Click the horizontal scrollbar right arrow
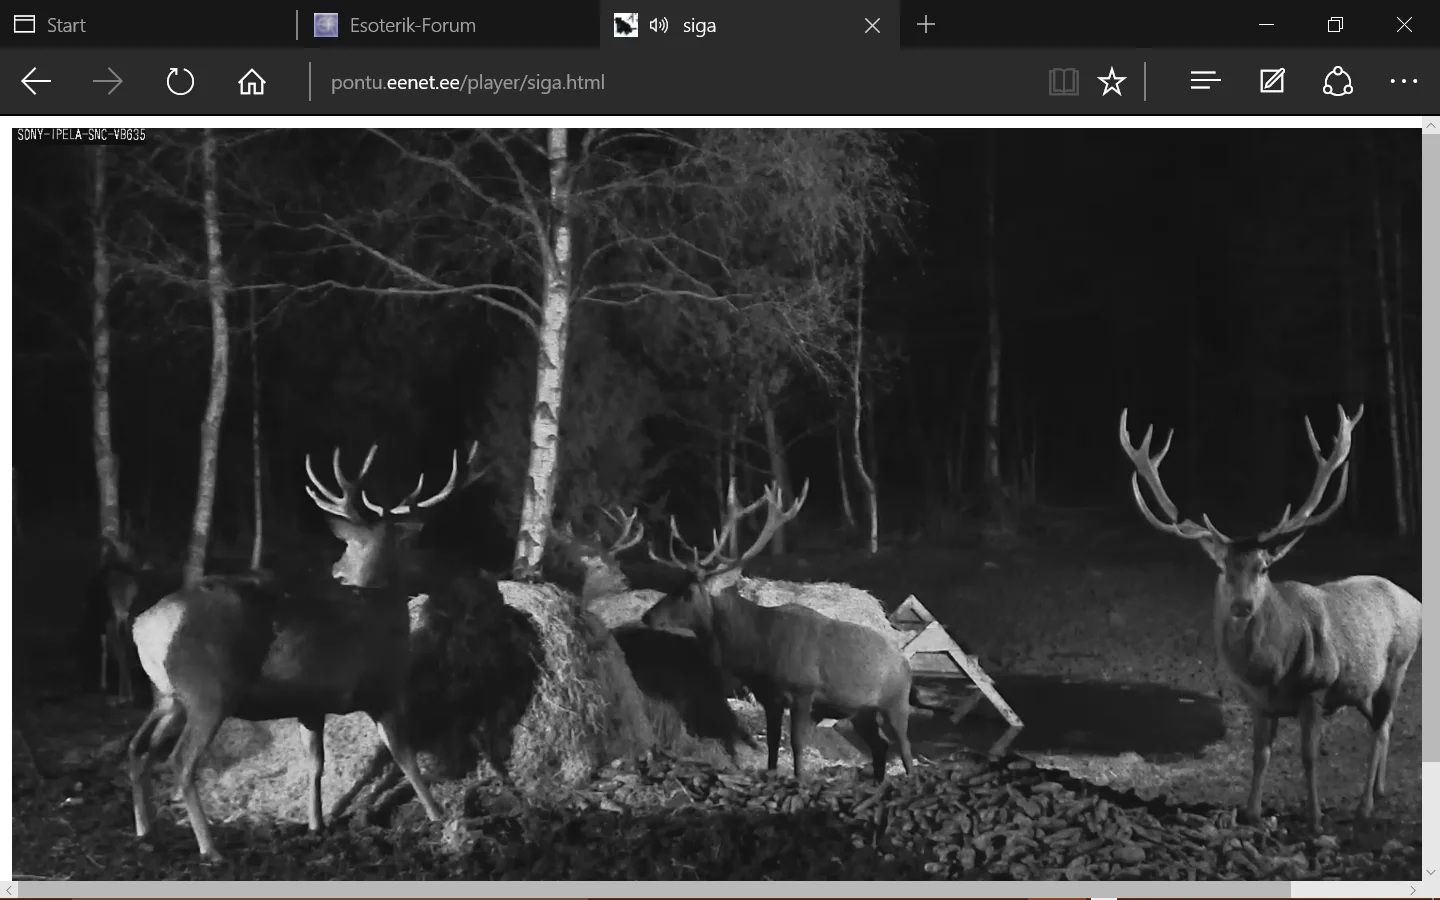Image resolution: width=1440 pixels, height=900 pixels. pyautogui.click(x=1413, y=890)
